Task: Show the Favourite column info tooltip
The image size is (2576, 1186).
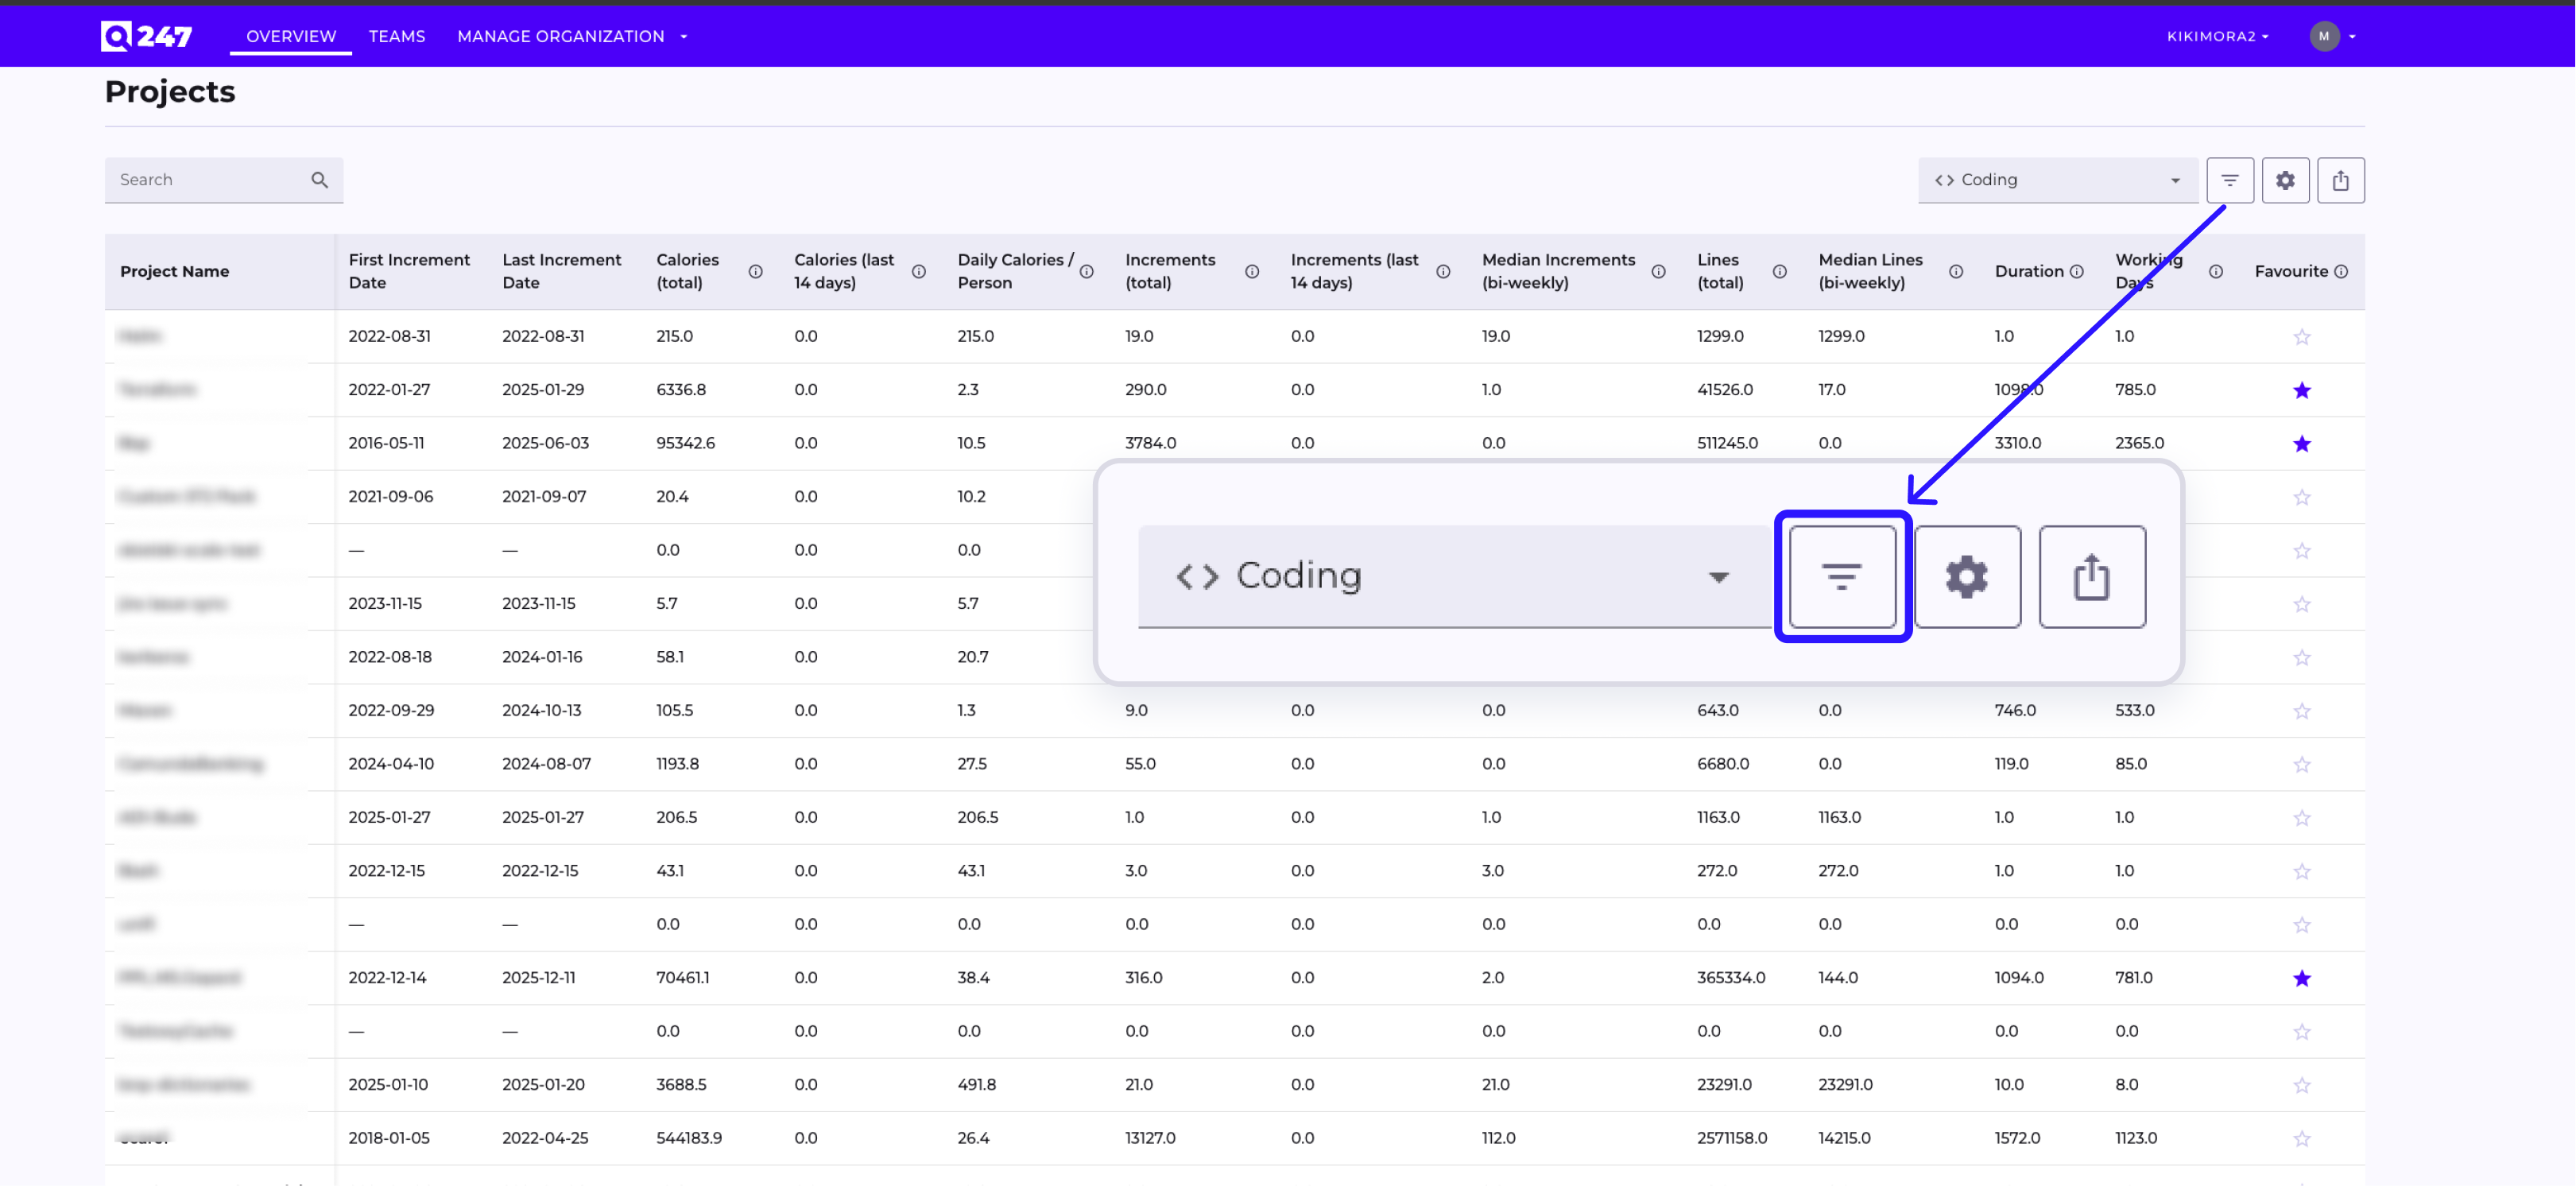Action: [x=2341, y=271]
